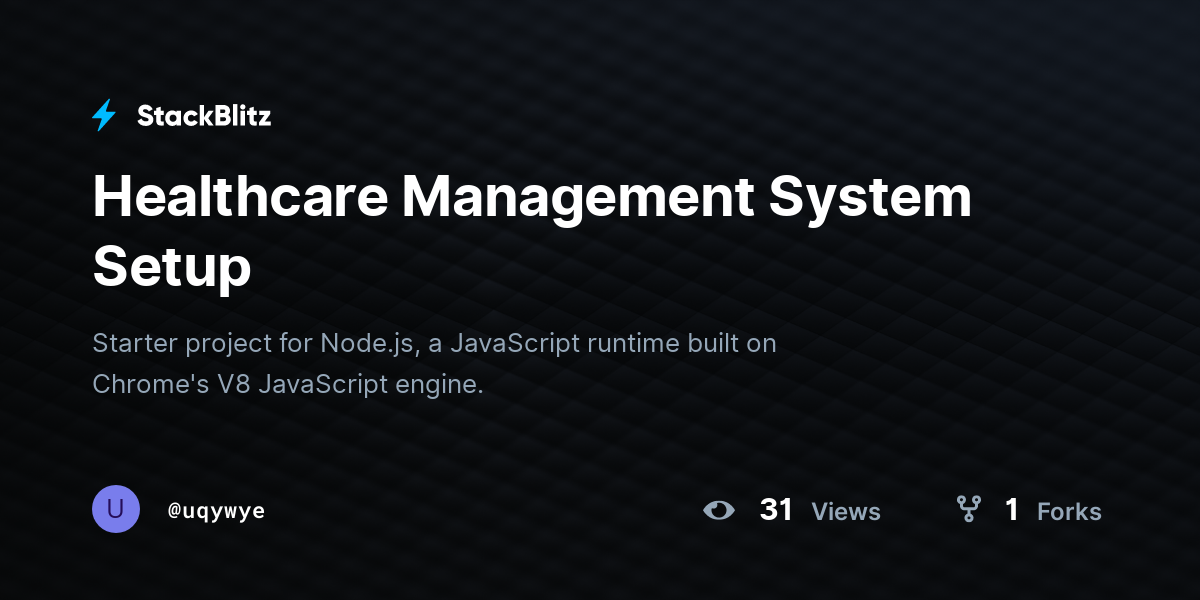Select the Chrome's V8 engine description line
1200x600 pixels.
pyautogui.click(x=287, y=384)
